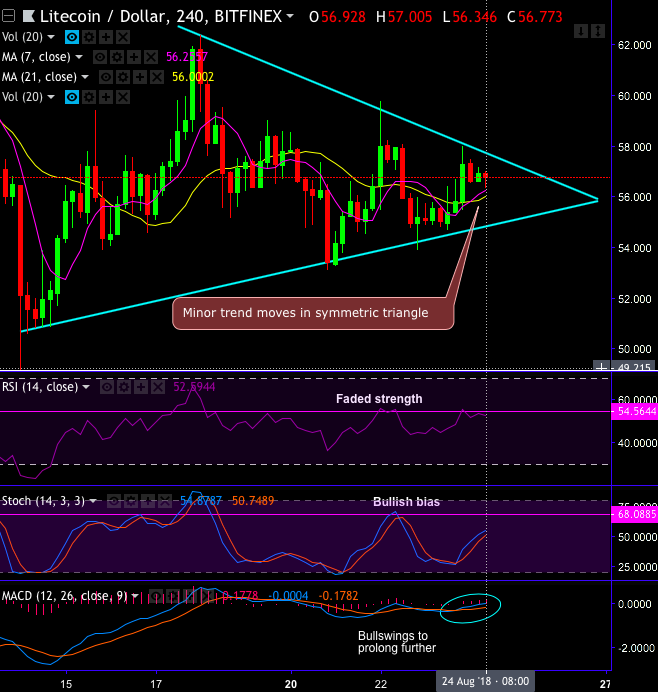Toggle visibility eye for MA (7, close)

[x=100, y=57]
